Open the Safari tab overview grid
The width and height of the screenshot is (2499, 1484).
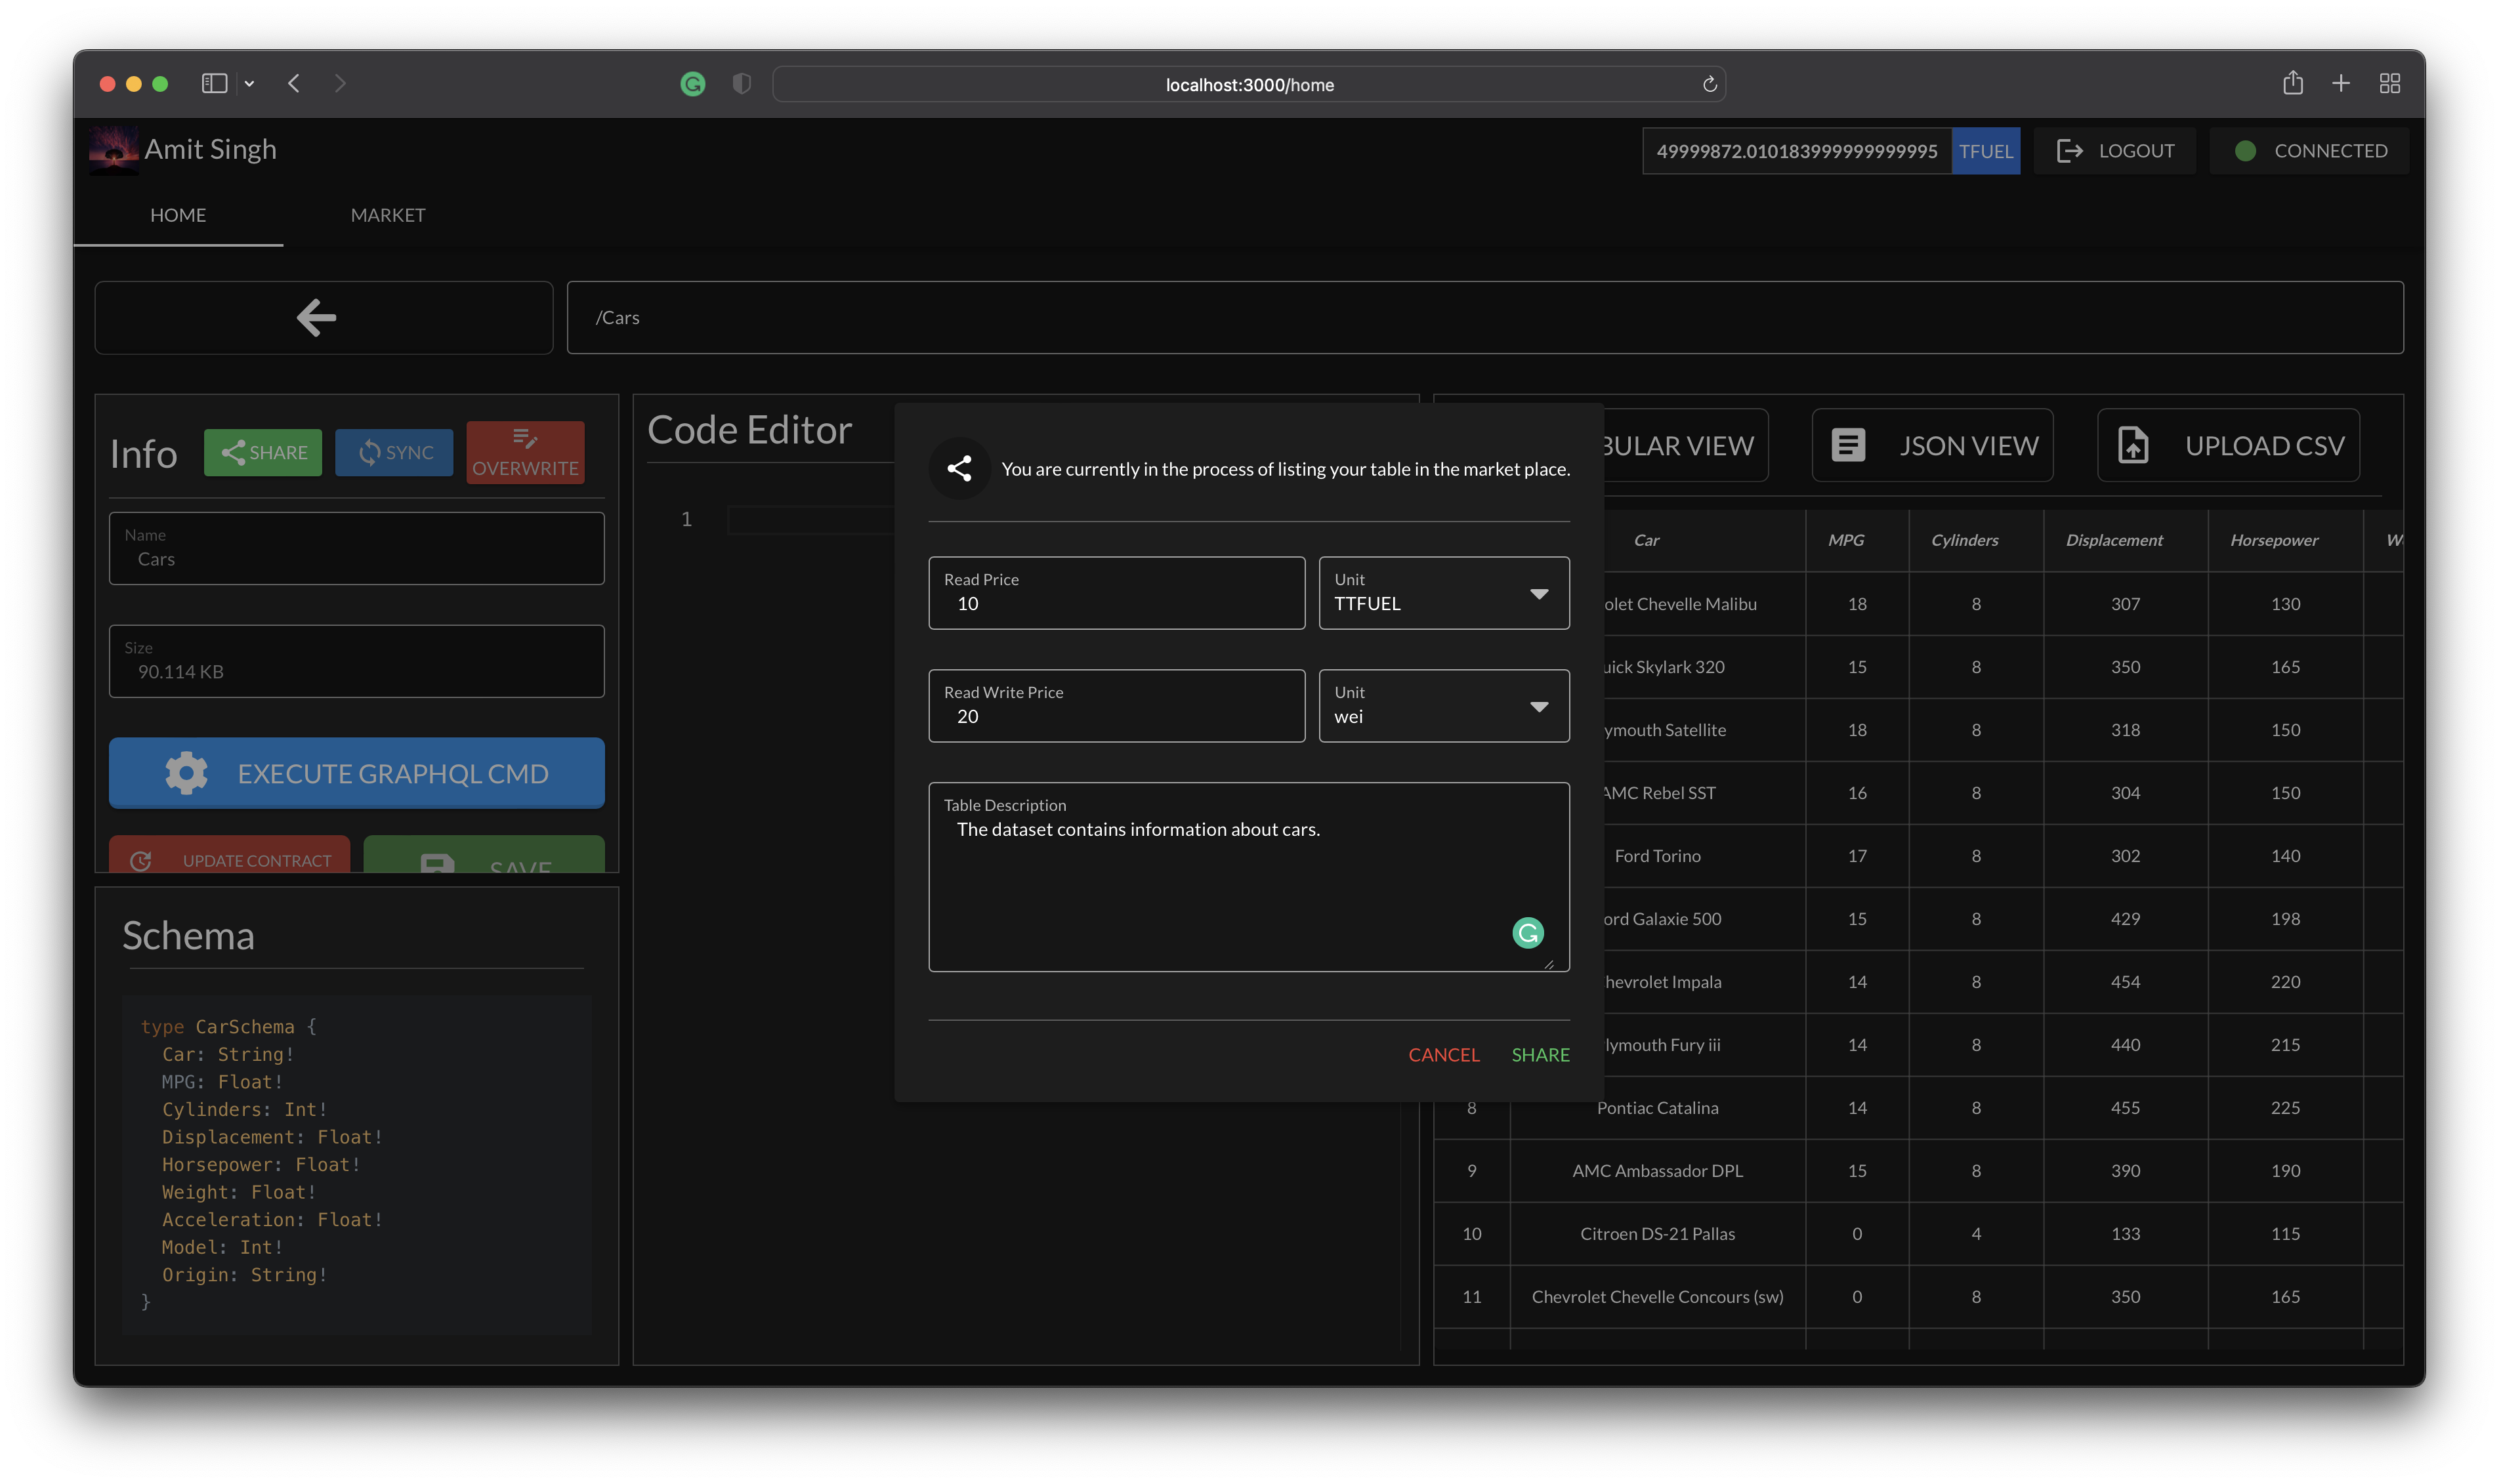2389,83
